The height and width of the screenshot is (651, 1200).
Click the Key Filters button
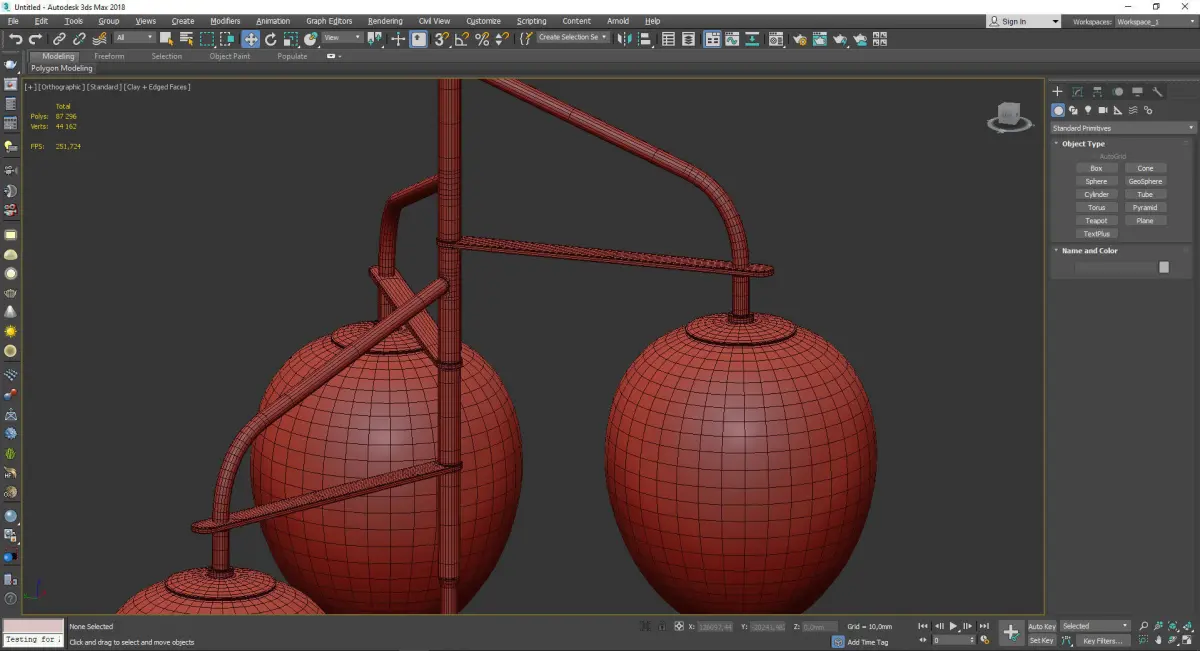[1102, 640]
